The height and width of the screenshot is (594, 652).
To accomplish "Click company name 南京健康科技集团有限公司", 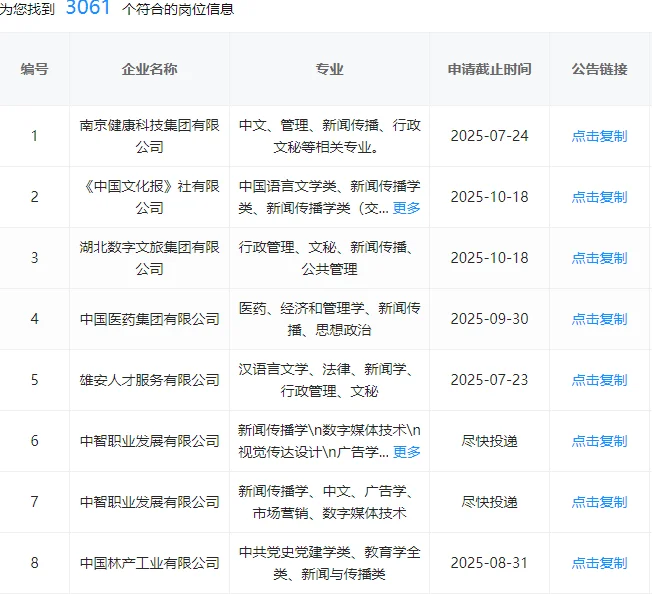I will tap(149, 136).
